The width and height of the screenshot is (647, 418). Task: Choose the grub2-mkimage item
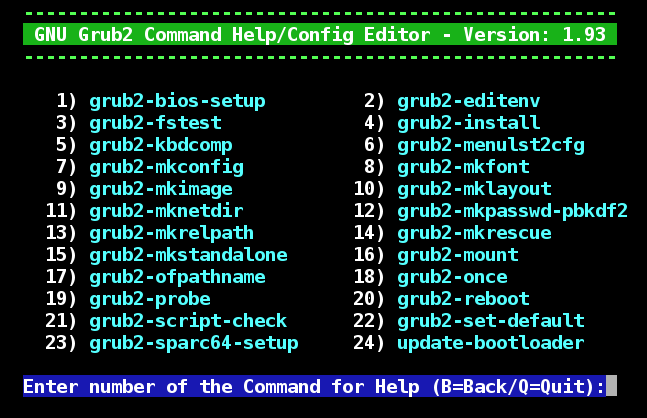[x=161, y=189]
